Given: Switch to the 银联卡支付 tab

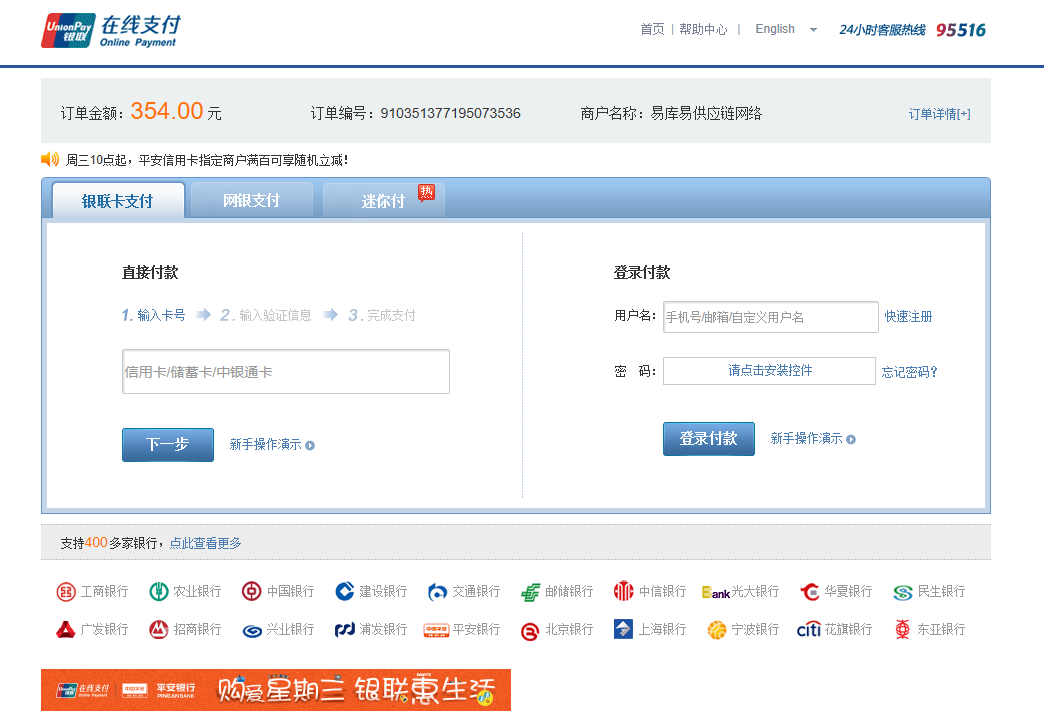Looking at the screenshot, I should [118, 200].
